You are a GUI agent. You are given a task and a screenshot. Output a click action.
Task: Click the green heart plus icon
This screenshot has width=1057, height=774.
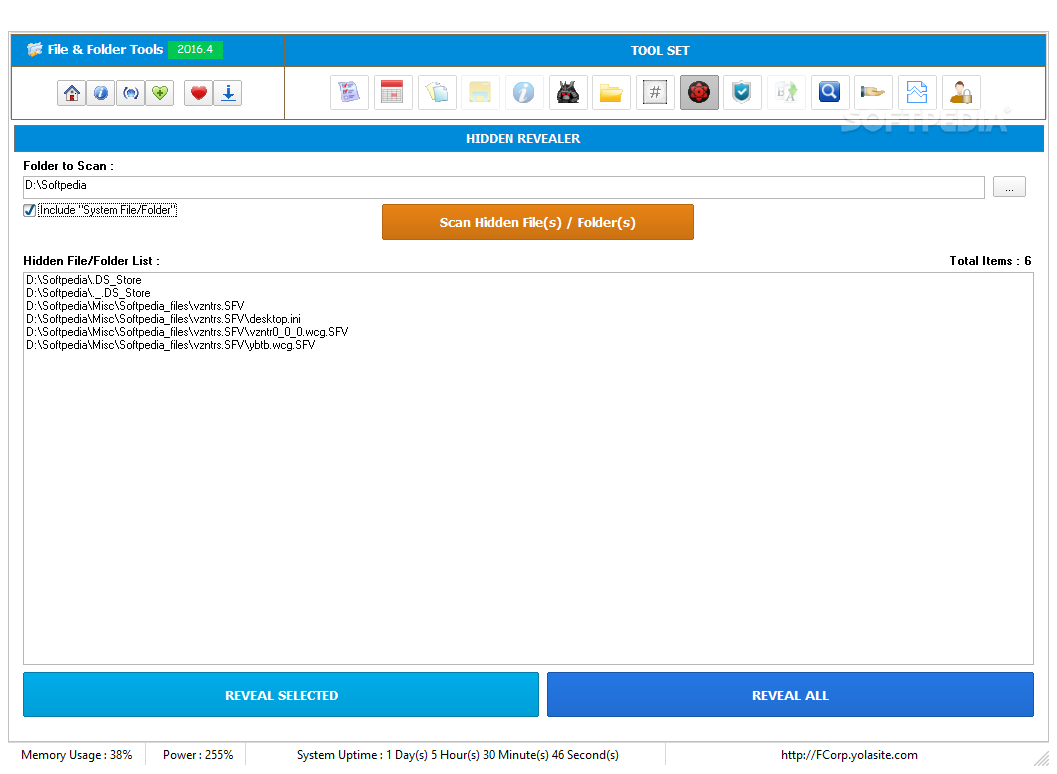click(x=160, y=93)
